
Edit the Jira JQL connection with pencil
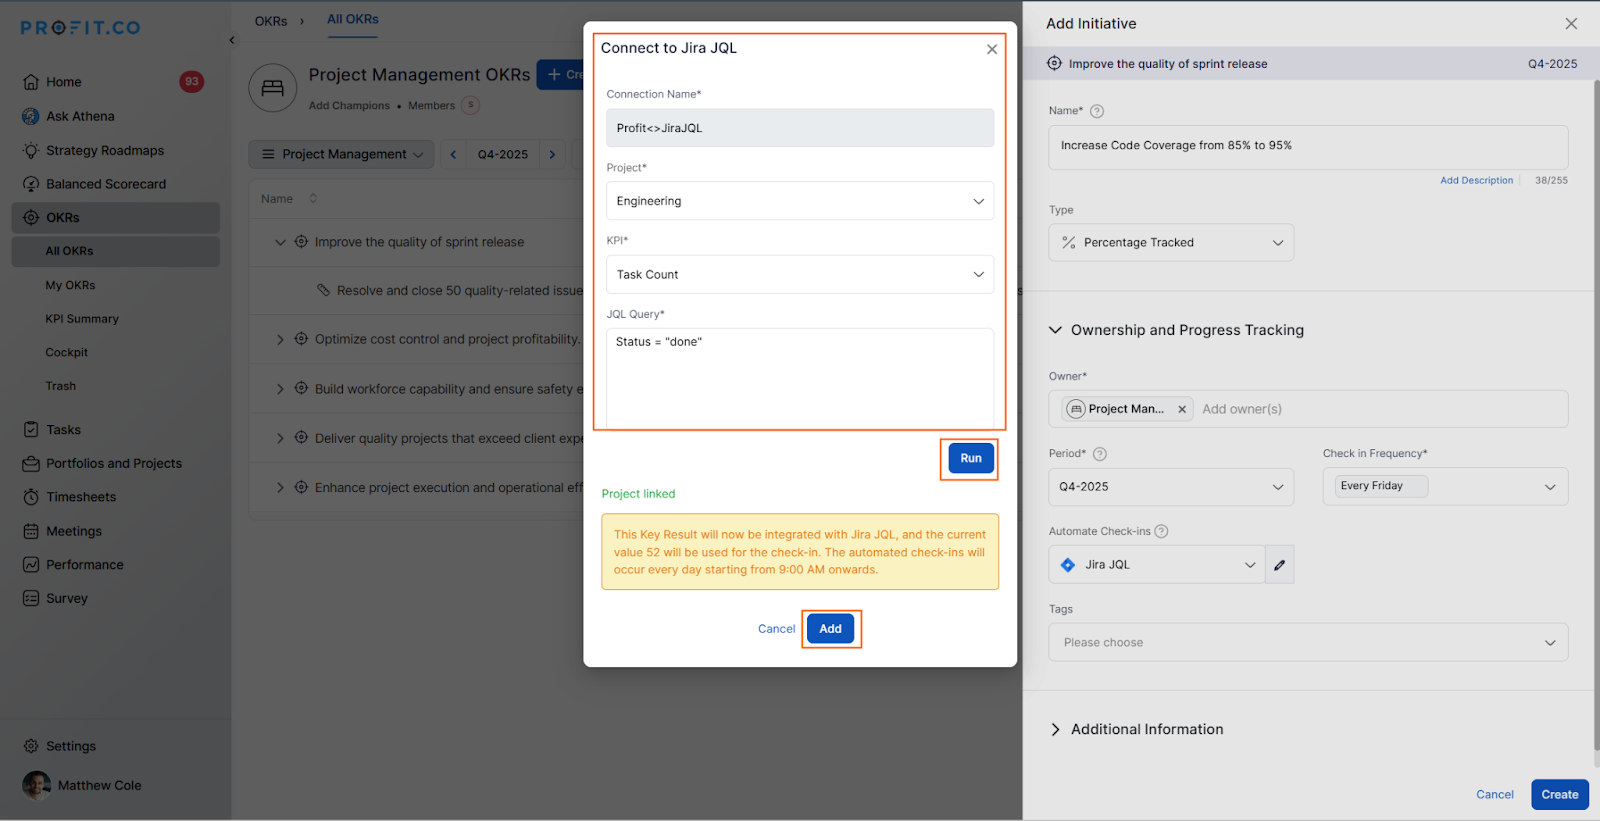click(x=1280, y=565)
